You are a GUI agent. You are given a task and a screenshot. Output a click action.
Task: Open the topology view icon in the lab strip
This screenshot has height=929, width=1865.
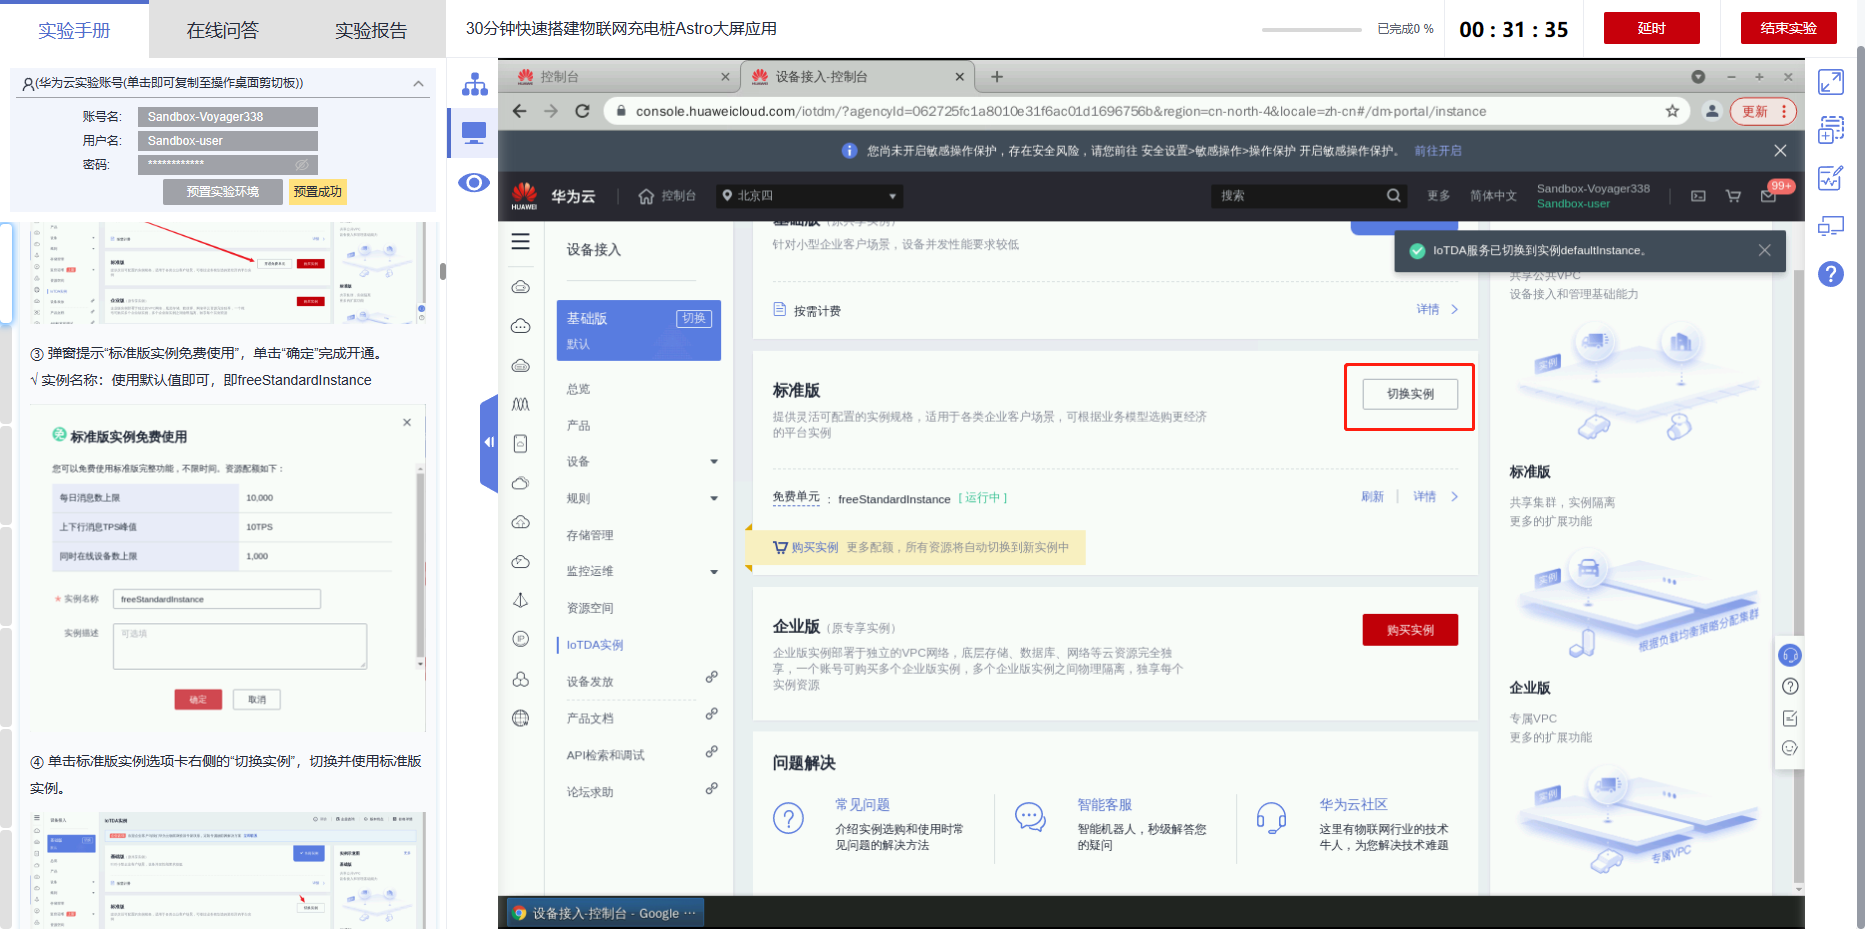pyautogui.click(x=474, y=84)
